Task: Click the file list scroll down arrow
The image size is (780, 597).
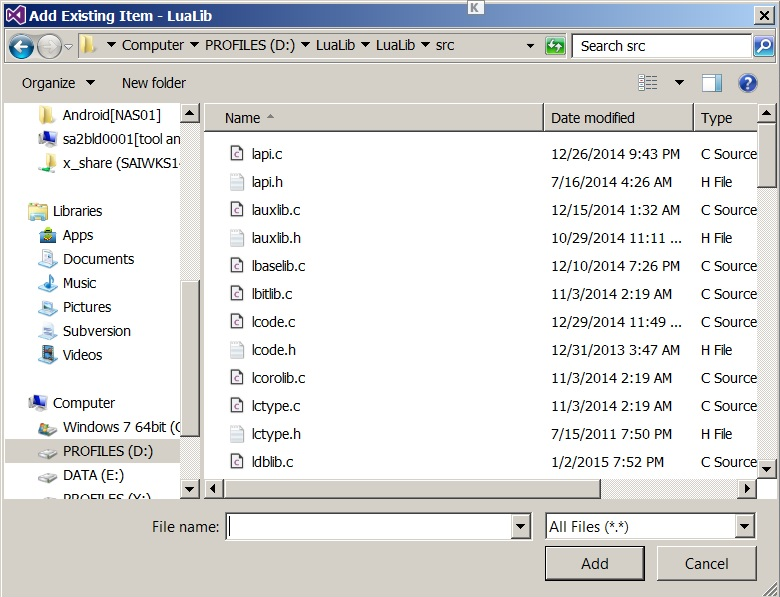Action: [767, 469]
